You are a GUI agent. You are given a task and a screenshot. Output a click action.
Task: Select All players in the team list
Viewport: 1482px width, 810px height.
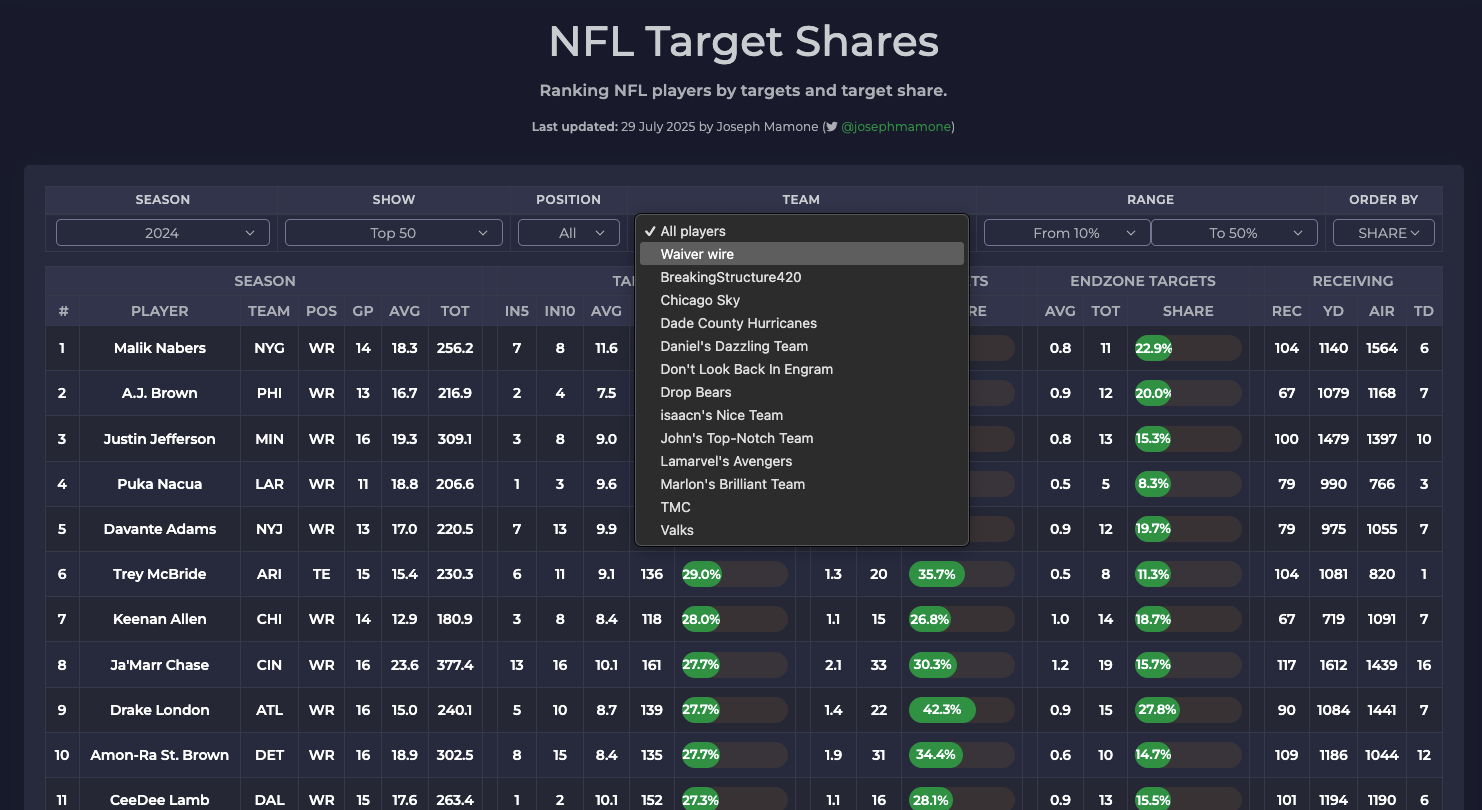tap(802, 231)
